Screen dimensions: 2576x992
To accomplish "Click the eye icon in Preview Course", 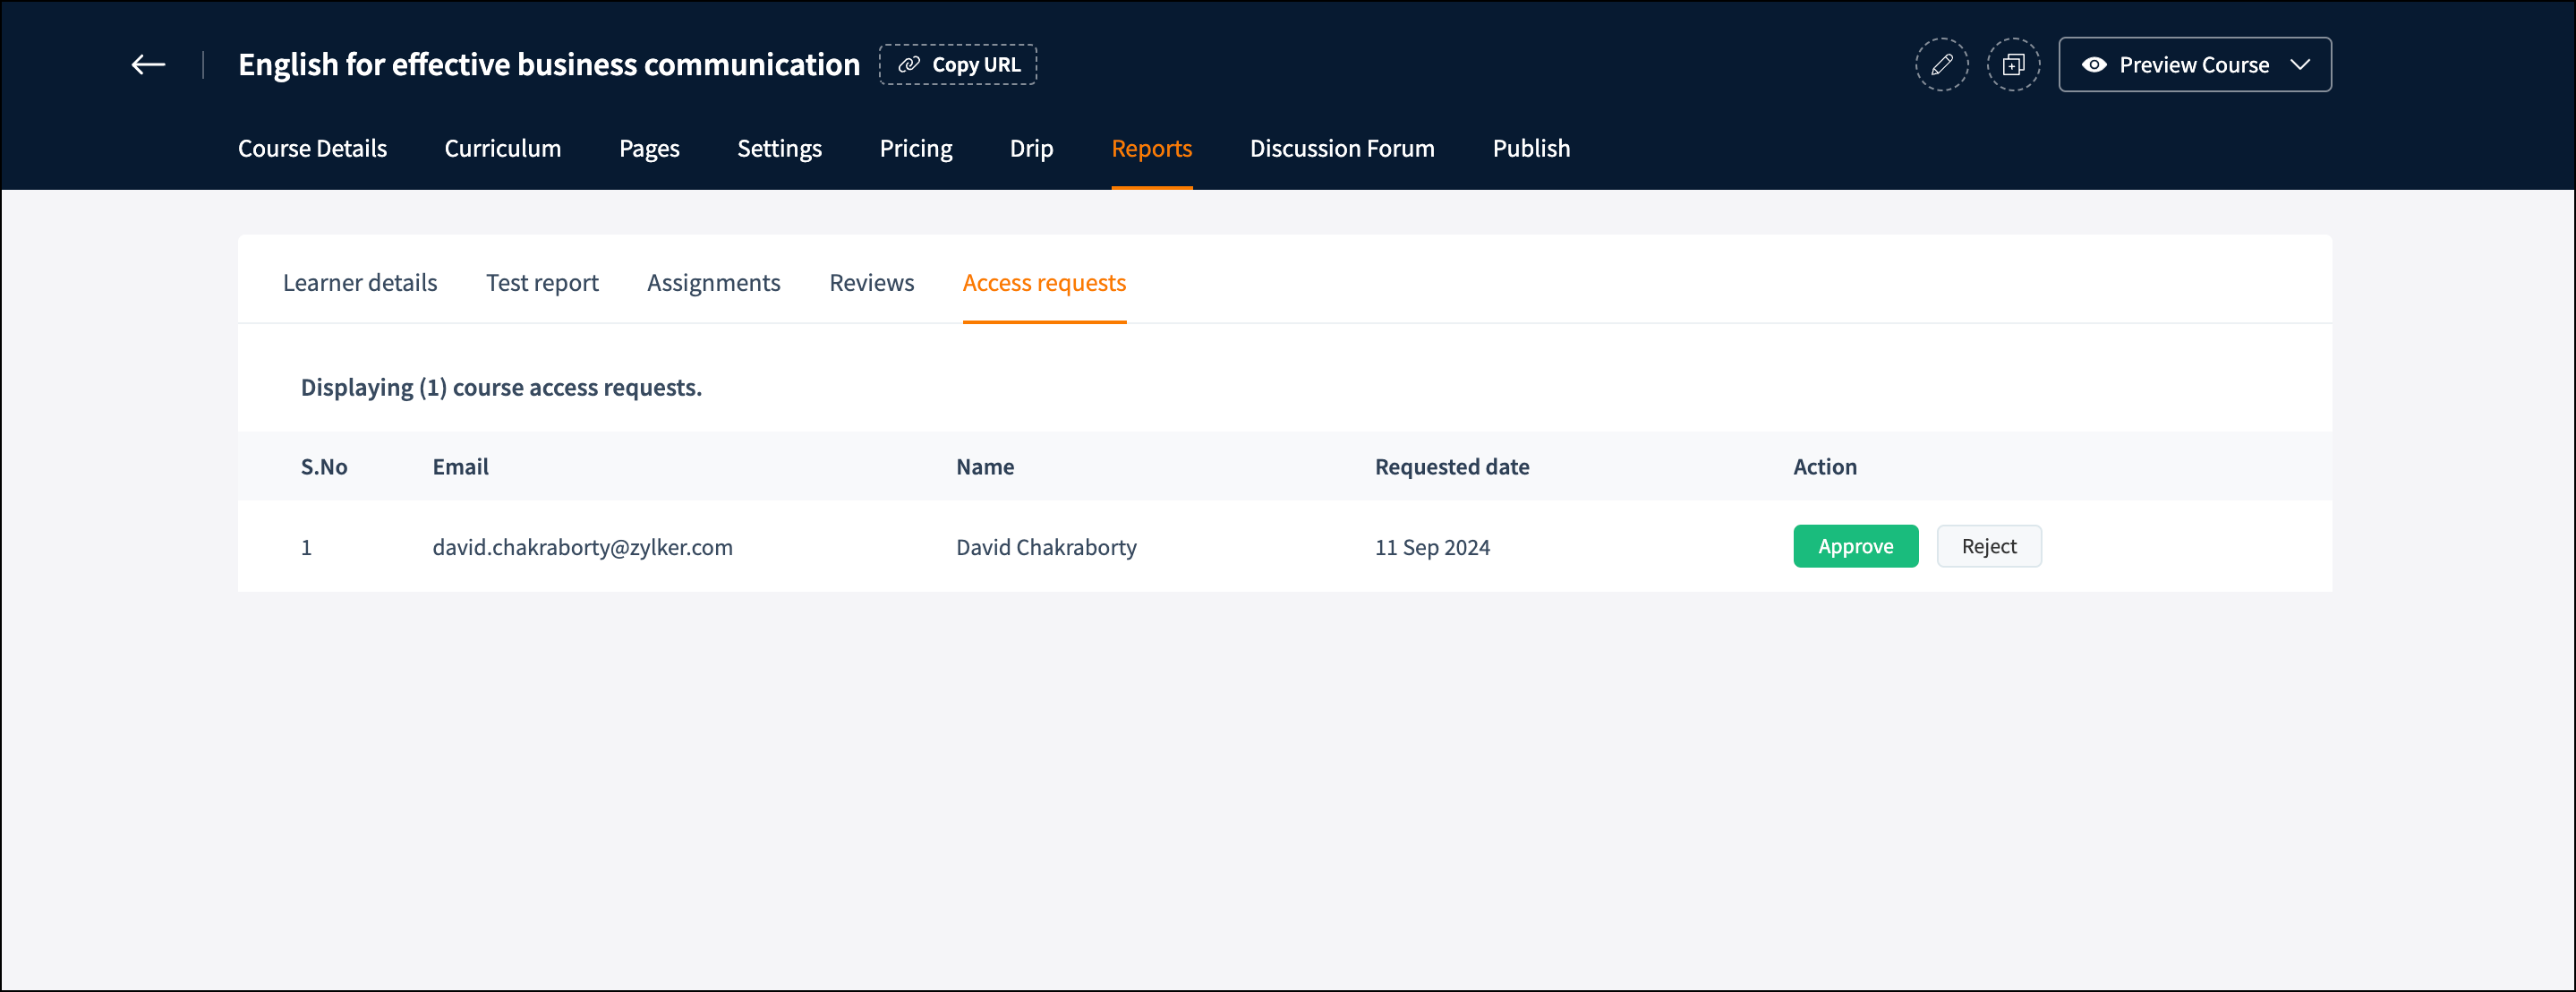I will click(x=2093, y=65).
